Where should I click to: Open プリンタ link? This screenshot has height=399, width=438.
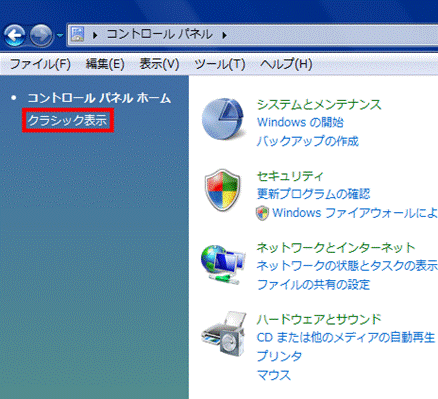(x=279, y=356)
